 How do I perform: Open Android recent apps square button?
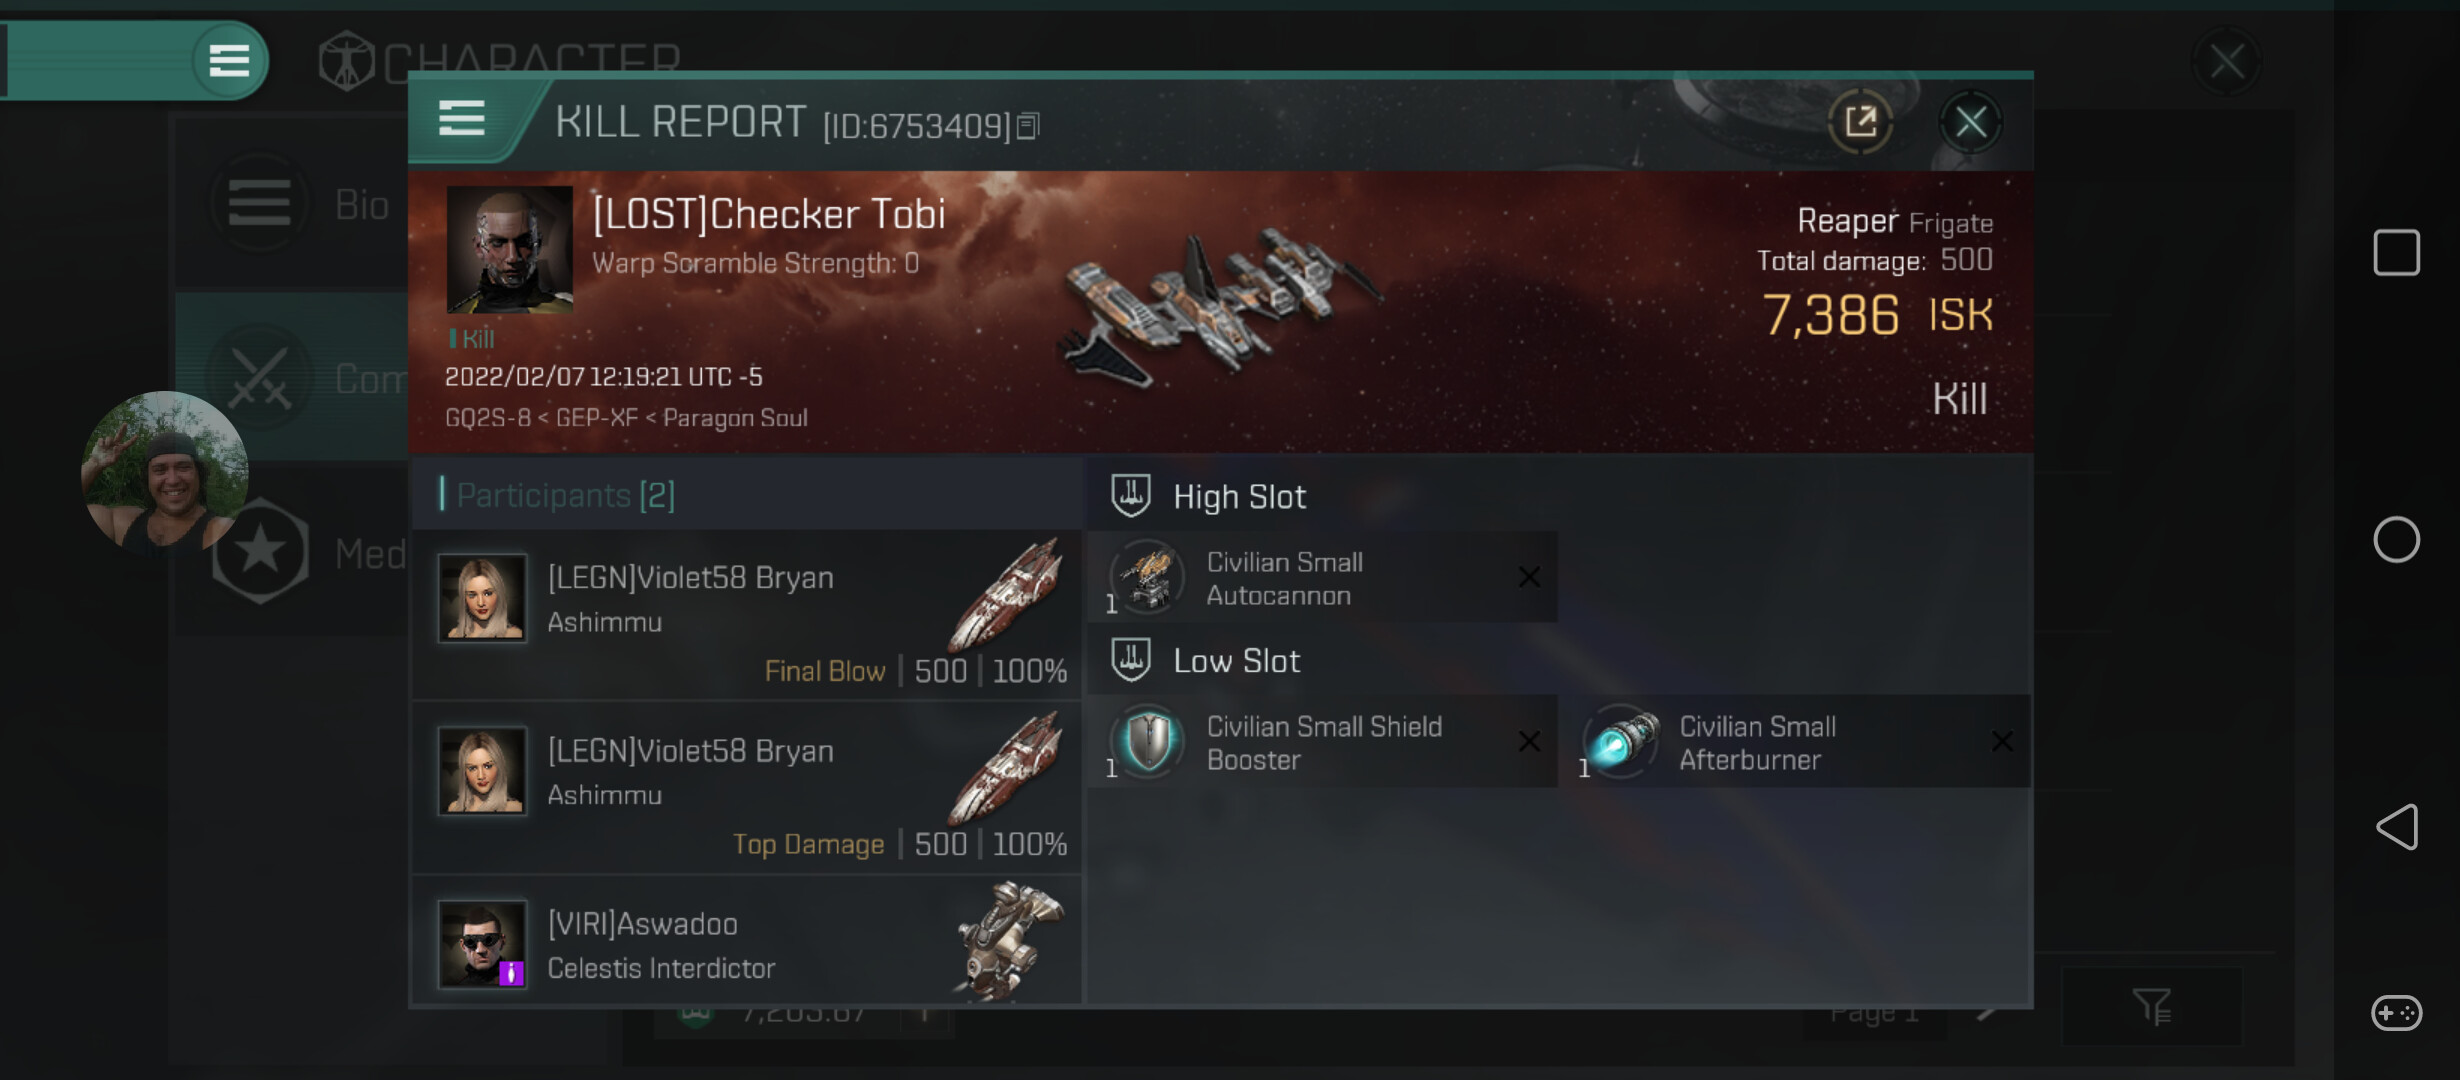coord(2396,252)
